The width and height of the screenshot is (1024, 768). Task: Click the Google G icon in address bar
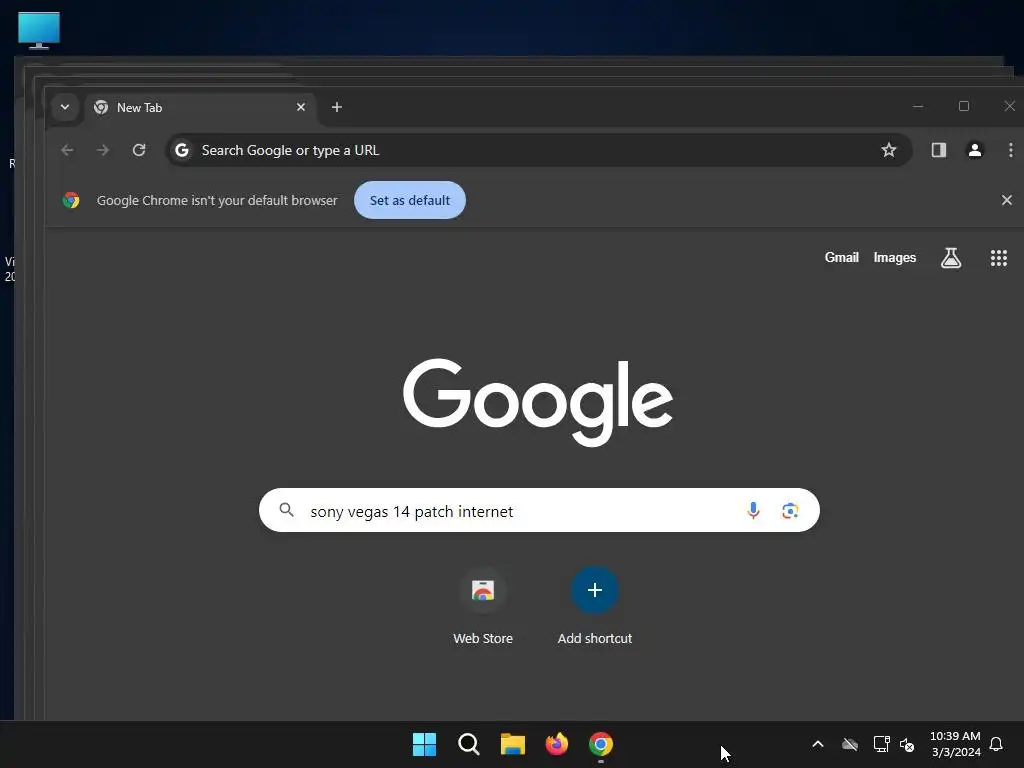[182, 150]
